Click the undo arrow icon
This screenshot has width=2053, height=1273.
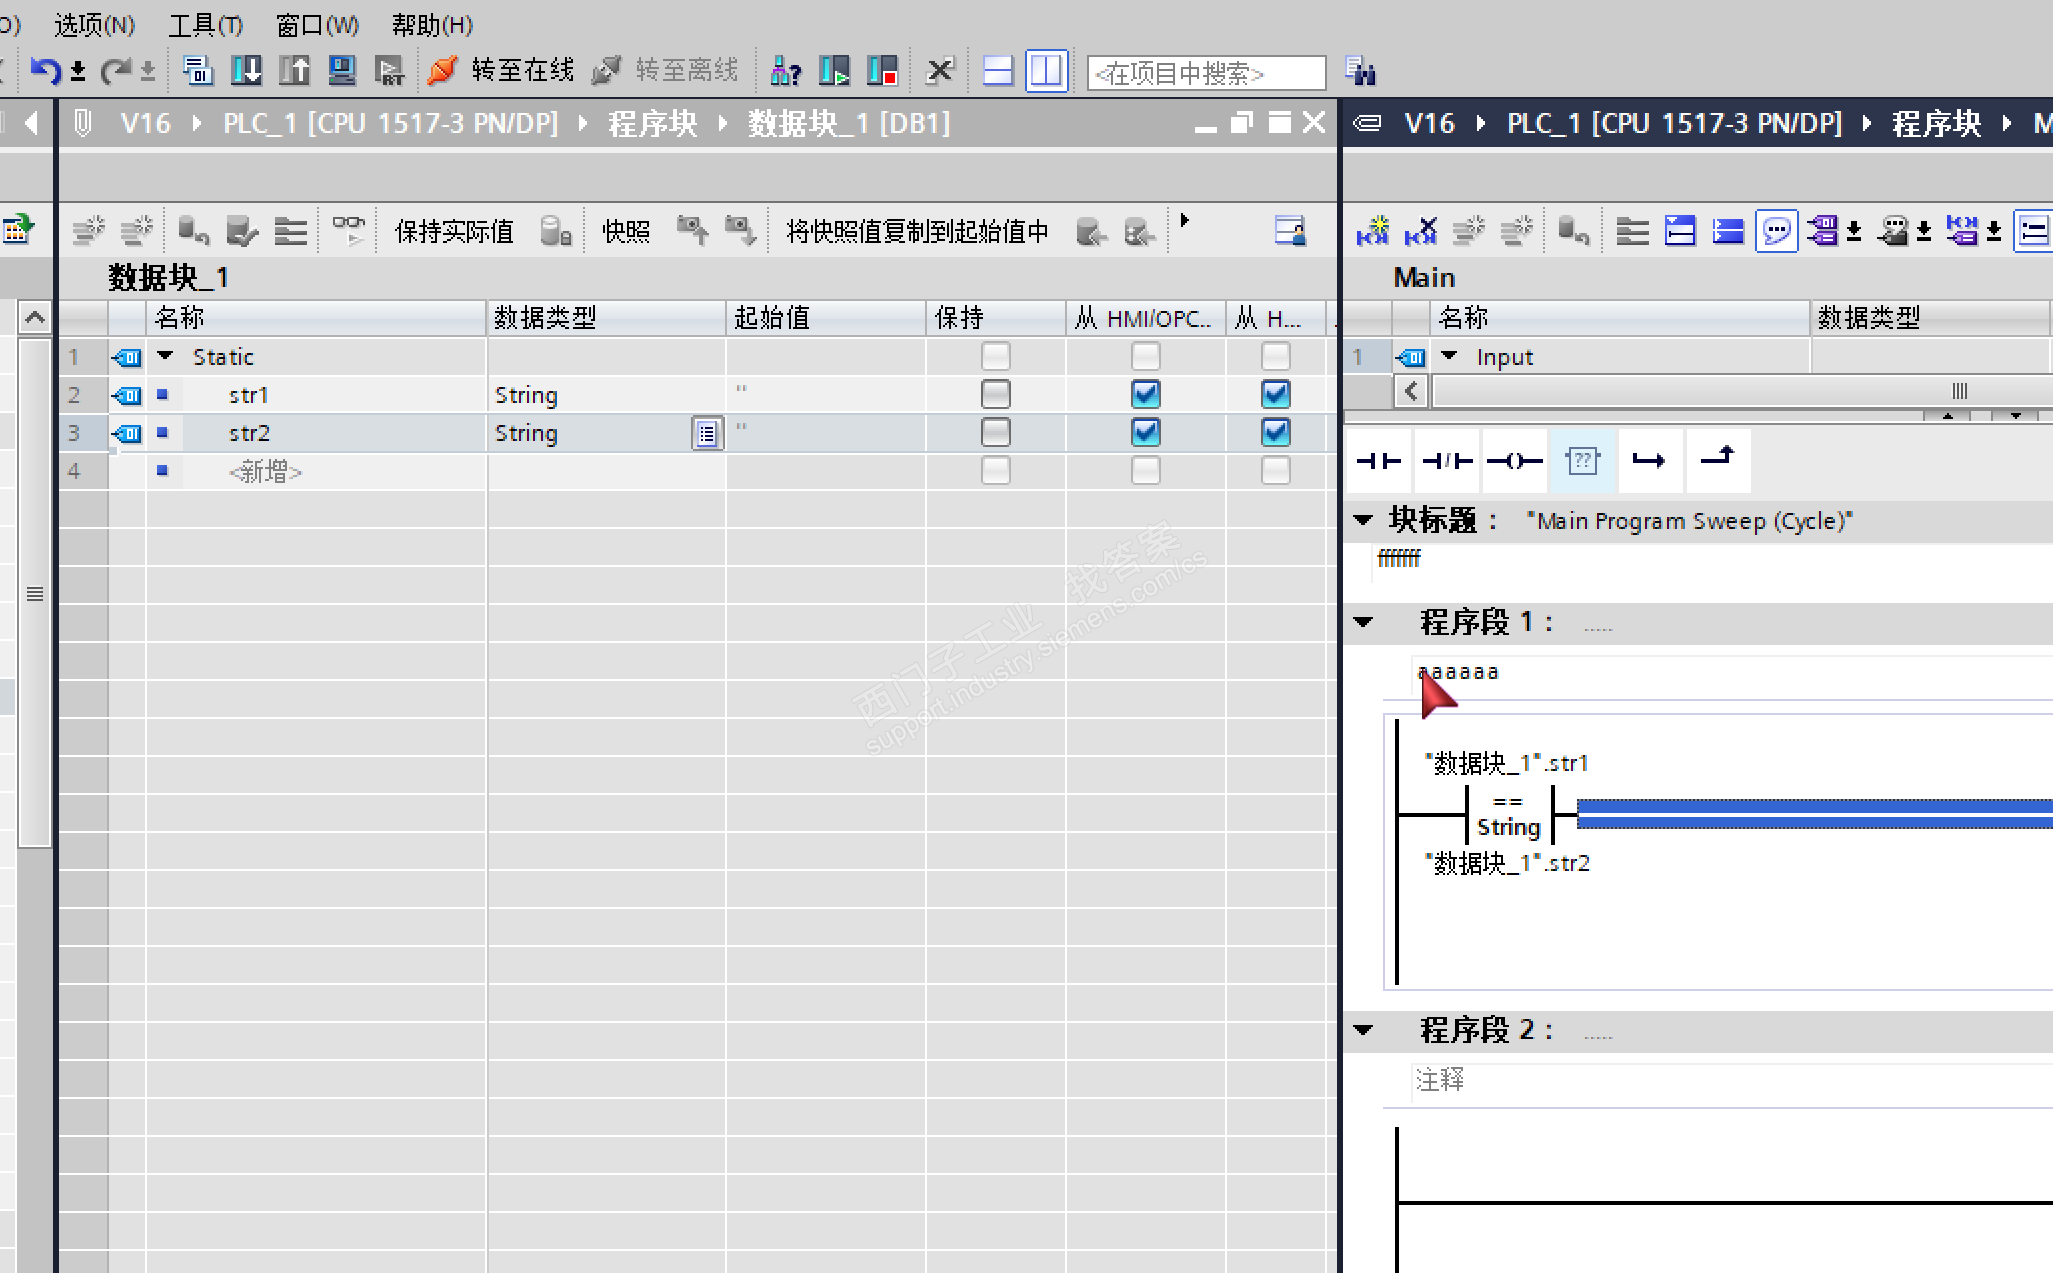click(44, 71)
